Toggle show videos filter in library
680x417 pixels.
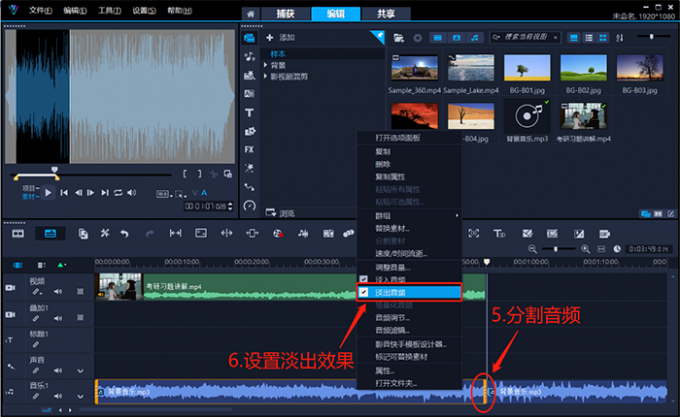click(438, 38)
